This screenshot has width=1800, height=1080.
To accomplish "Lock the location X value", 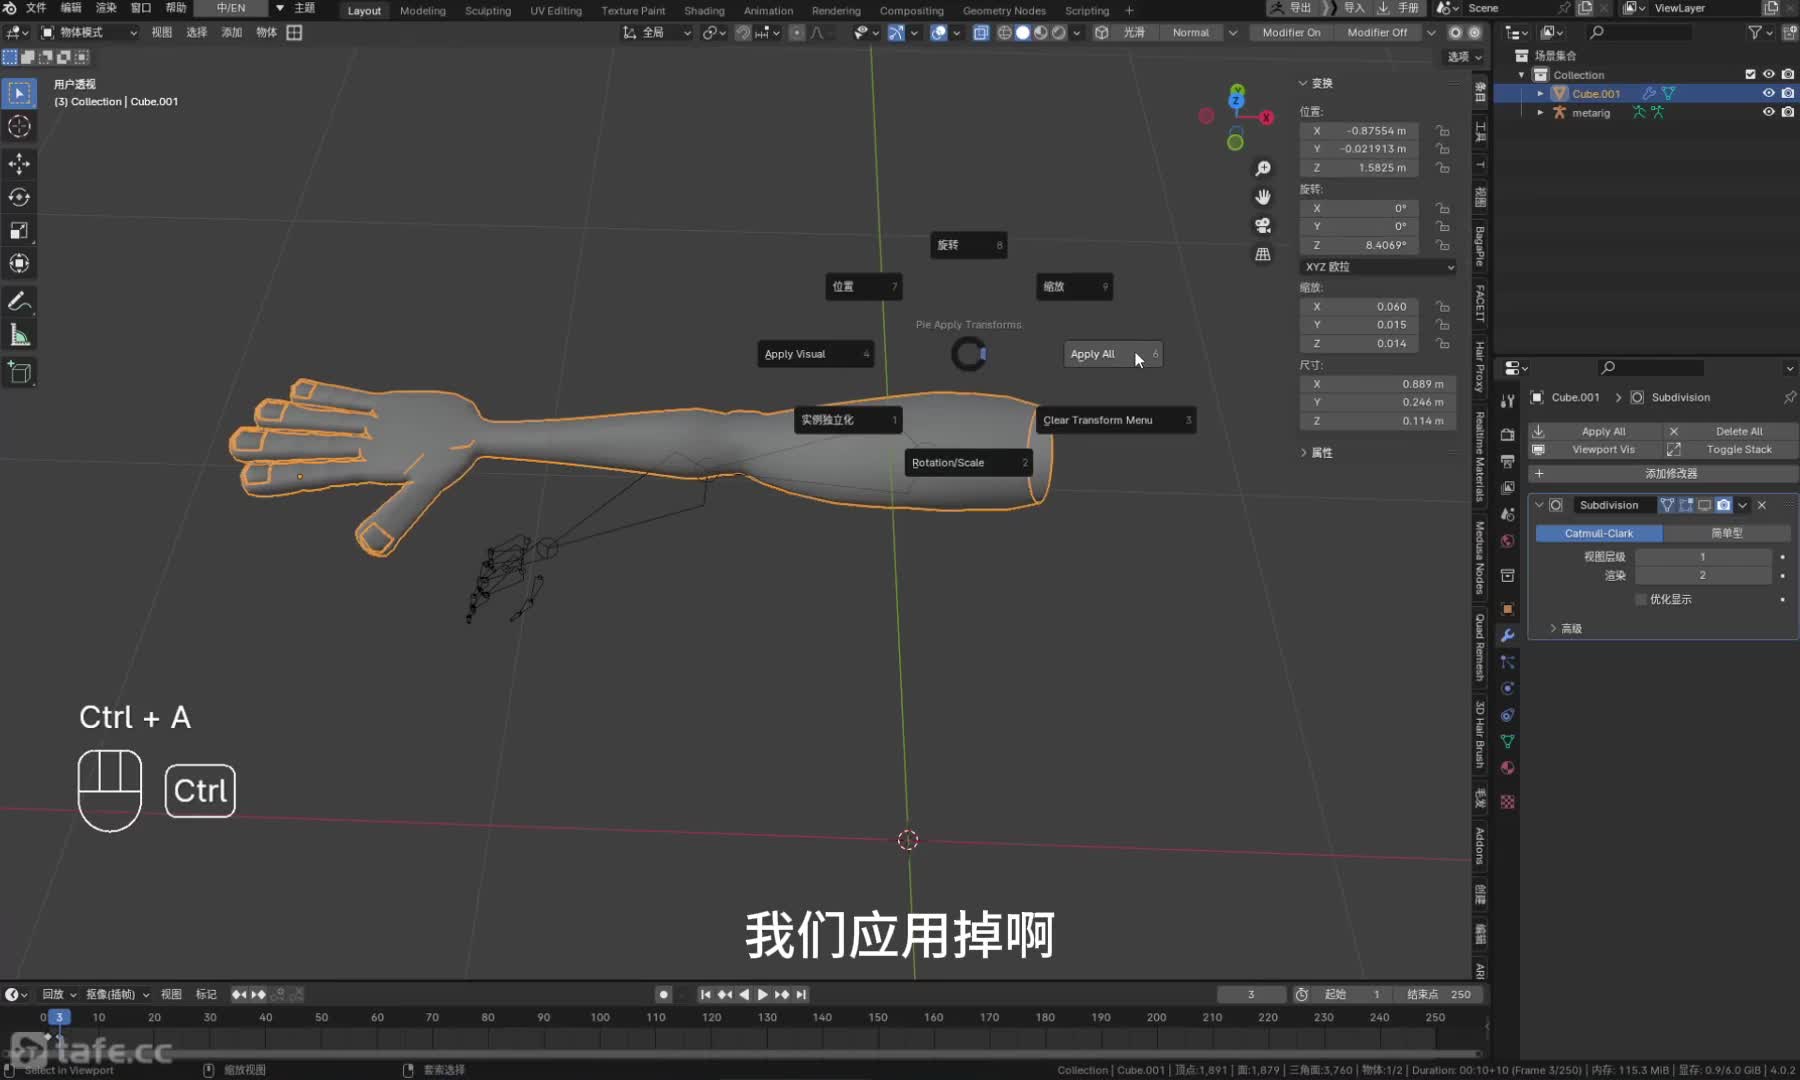I will tap(1442, 131).
